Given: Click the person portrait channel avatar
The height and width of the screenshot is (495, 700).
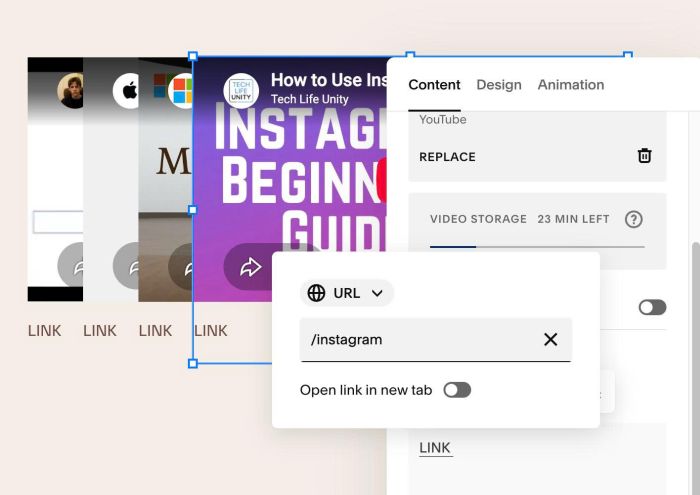Looking at the screenshot, I should [71, 91].
